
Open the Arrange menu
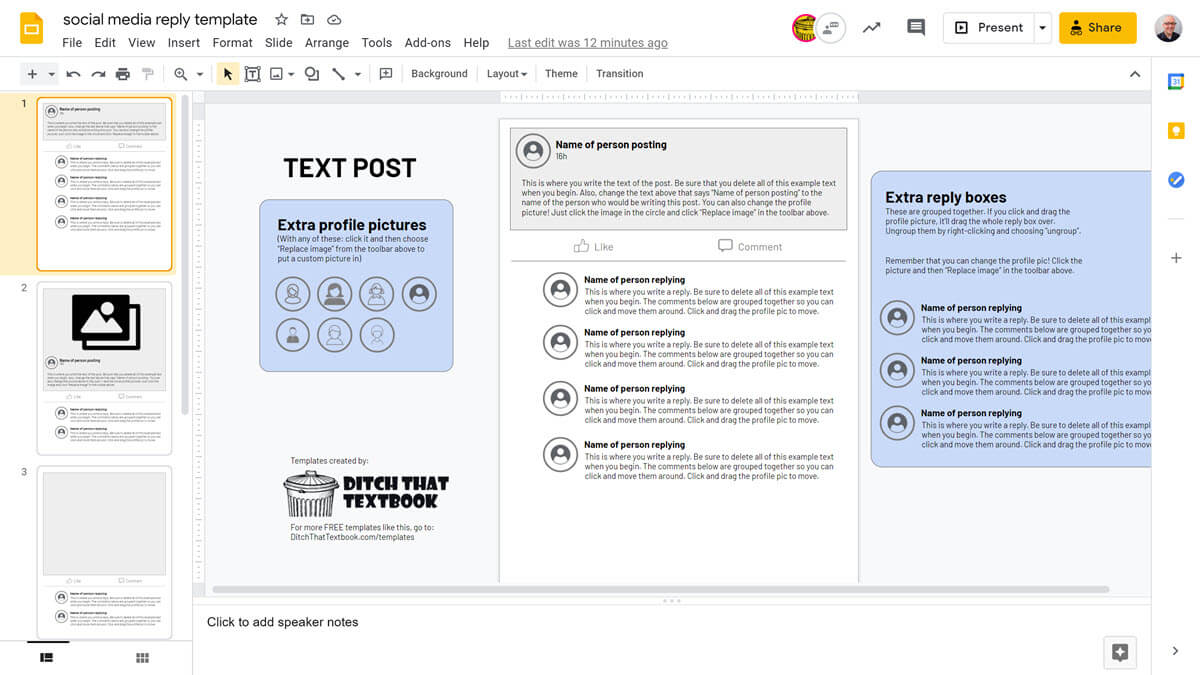[x=327, y=43]
